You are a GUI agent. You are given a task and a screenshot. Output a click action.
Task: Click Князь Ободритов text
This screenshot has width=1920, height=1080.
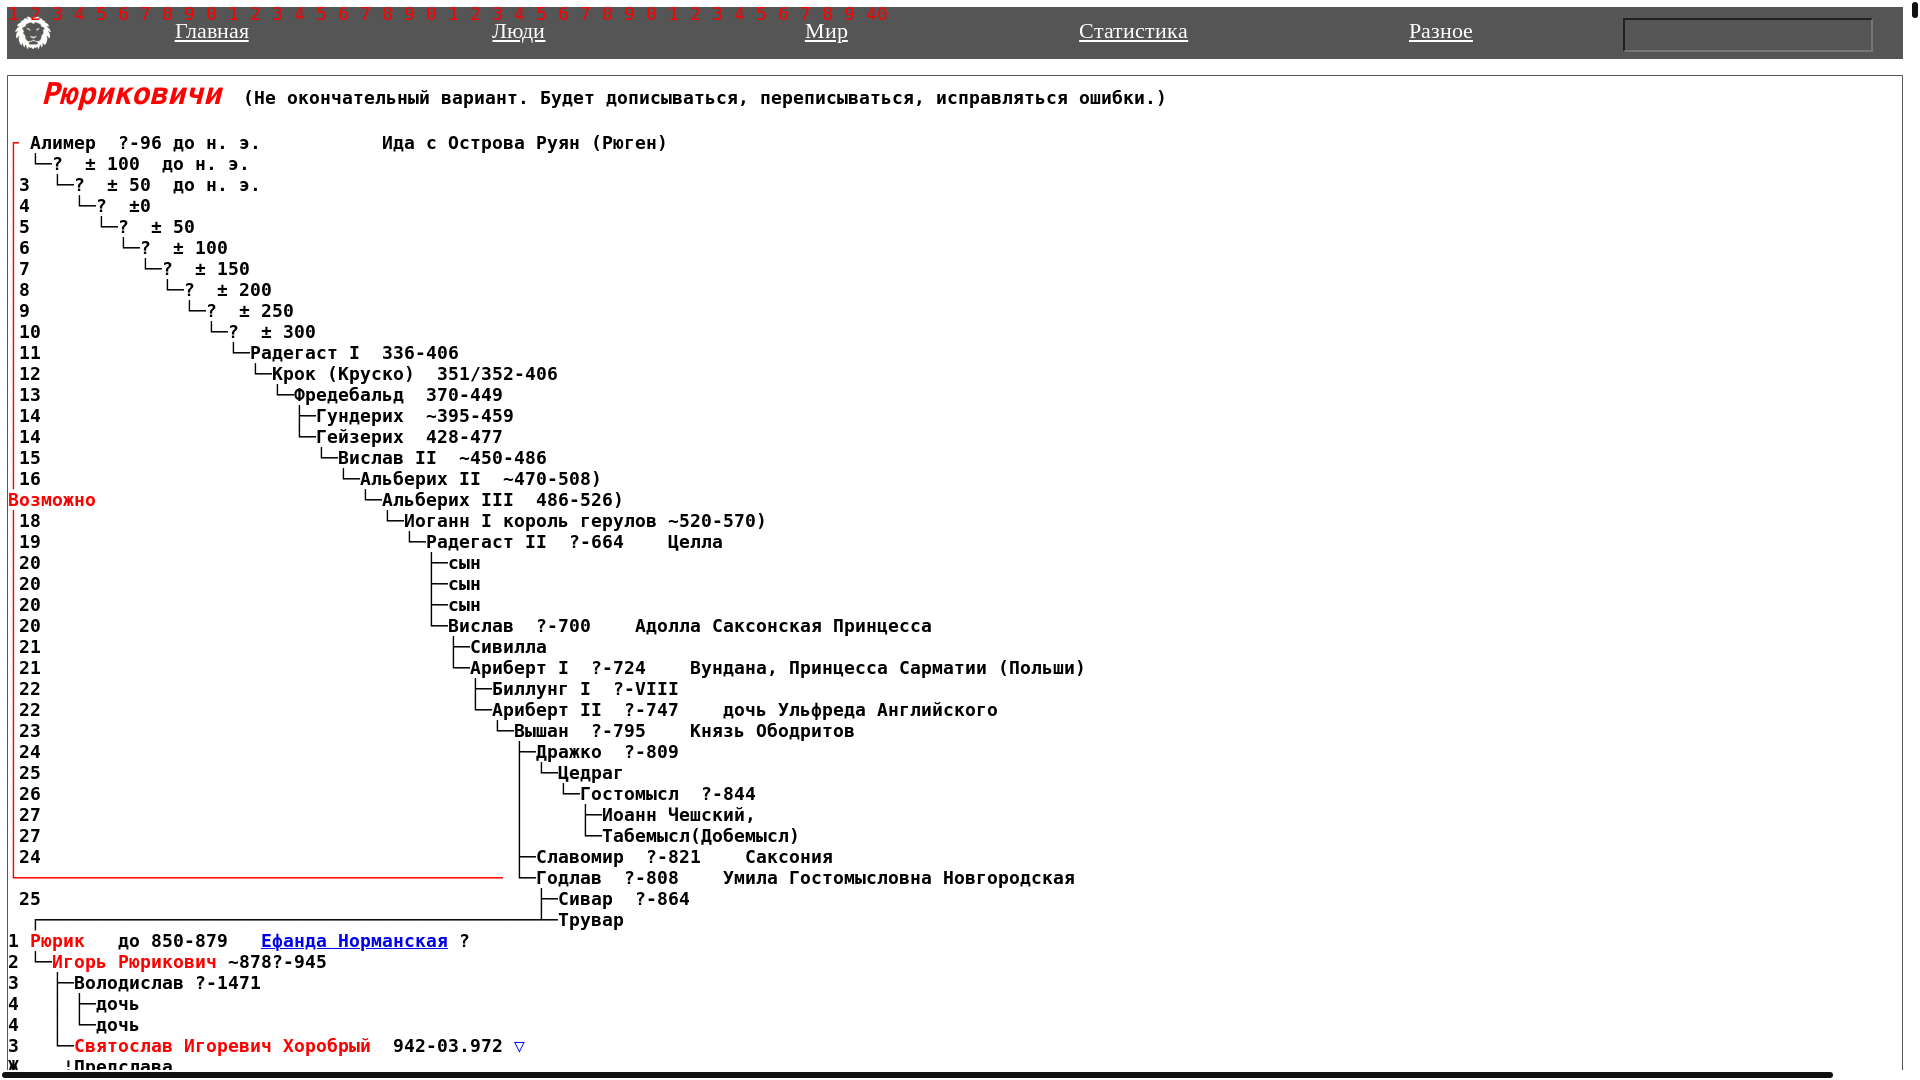point(772,731)
